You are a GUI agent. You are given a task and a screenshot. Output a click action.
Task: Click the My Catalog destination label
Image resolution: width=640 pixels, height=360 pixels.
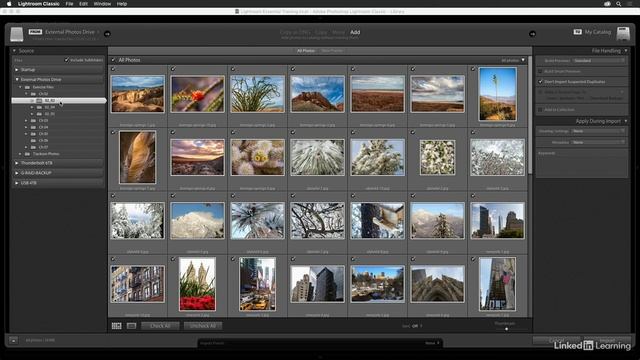coord(598,32)
